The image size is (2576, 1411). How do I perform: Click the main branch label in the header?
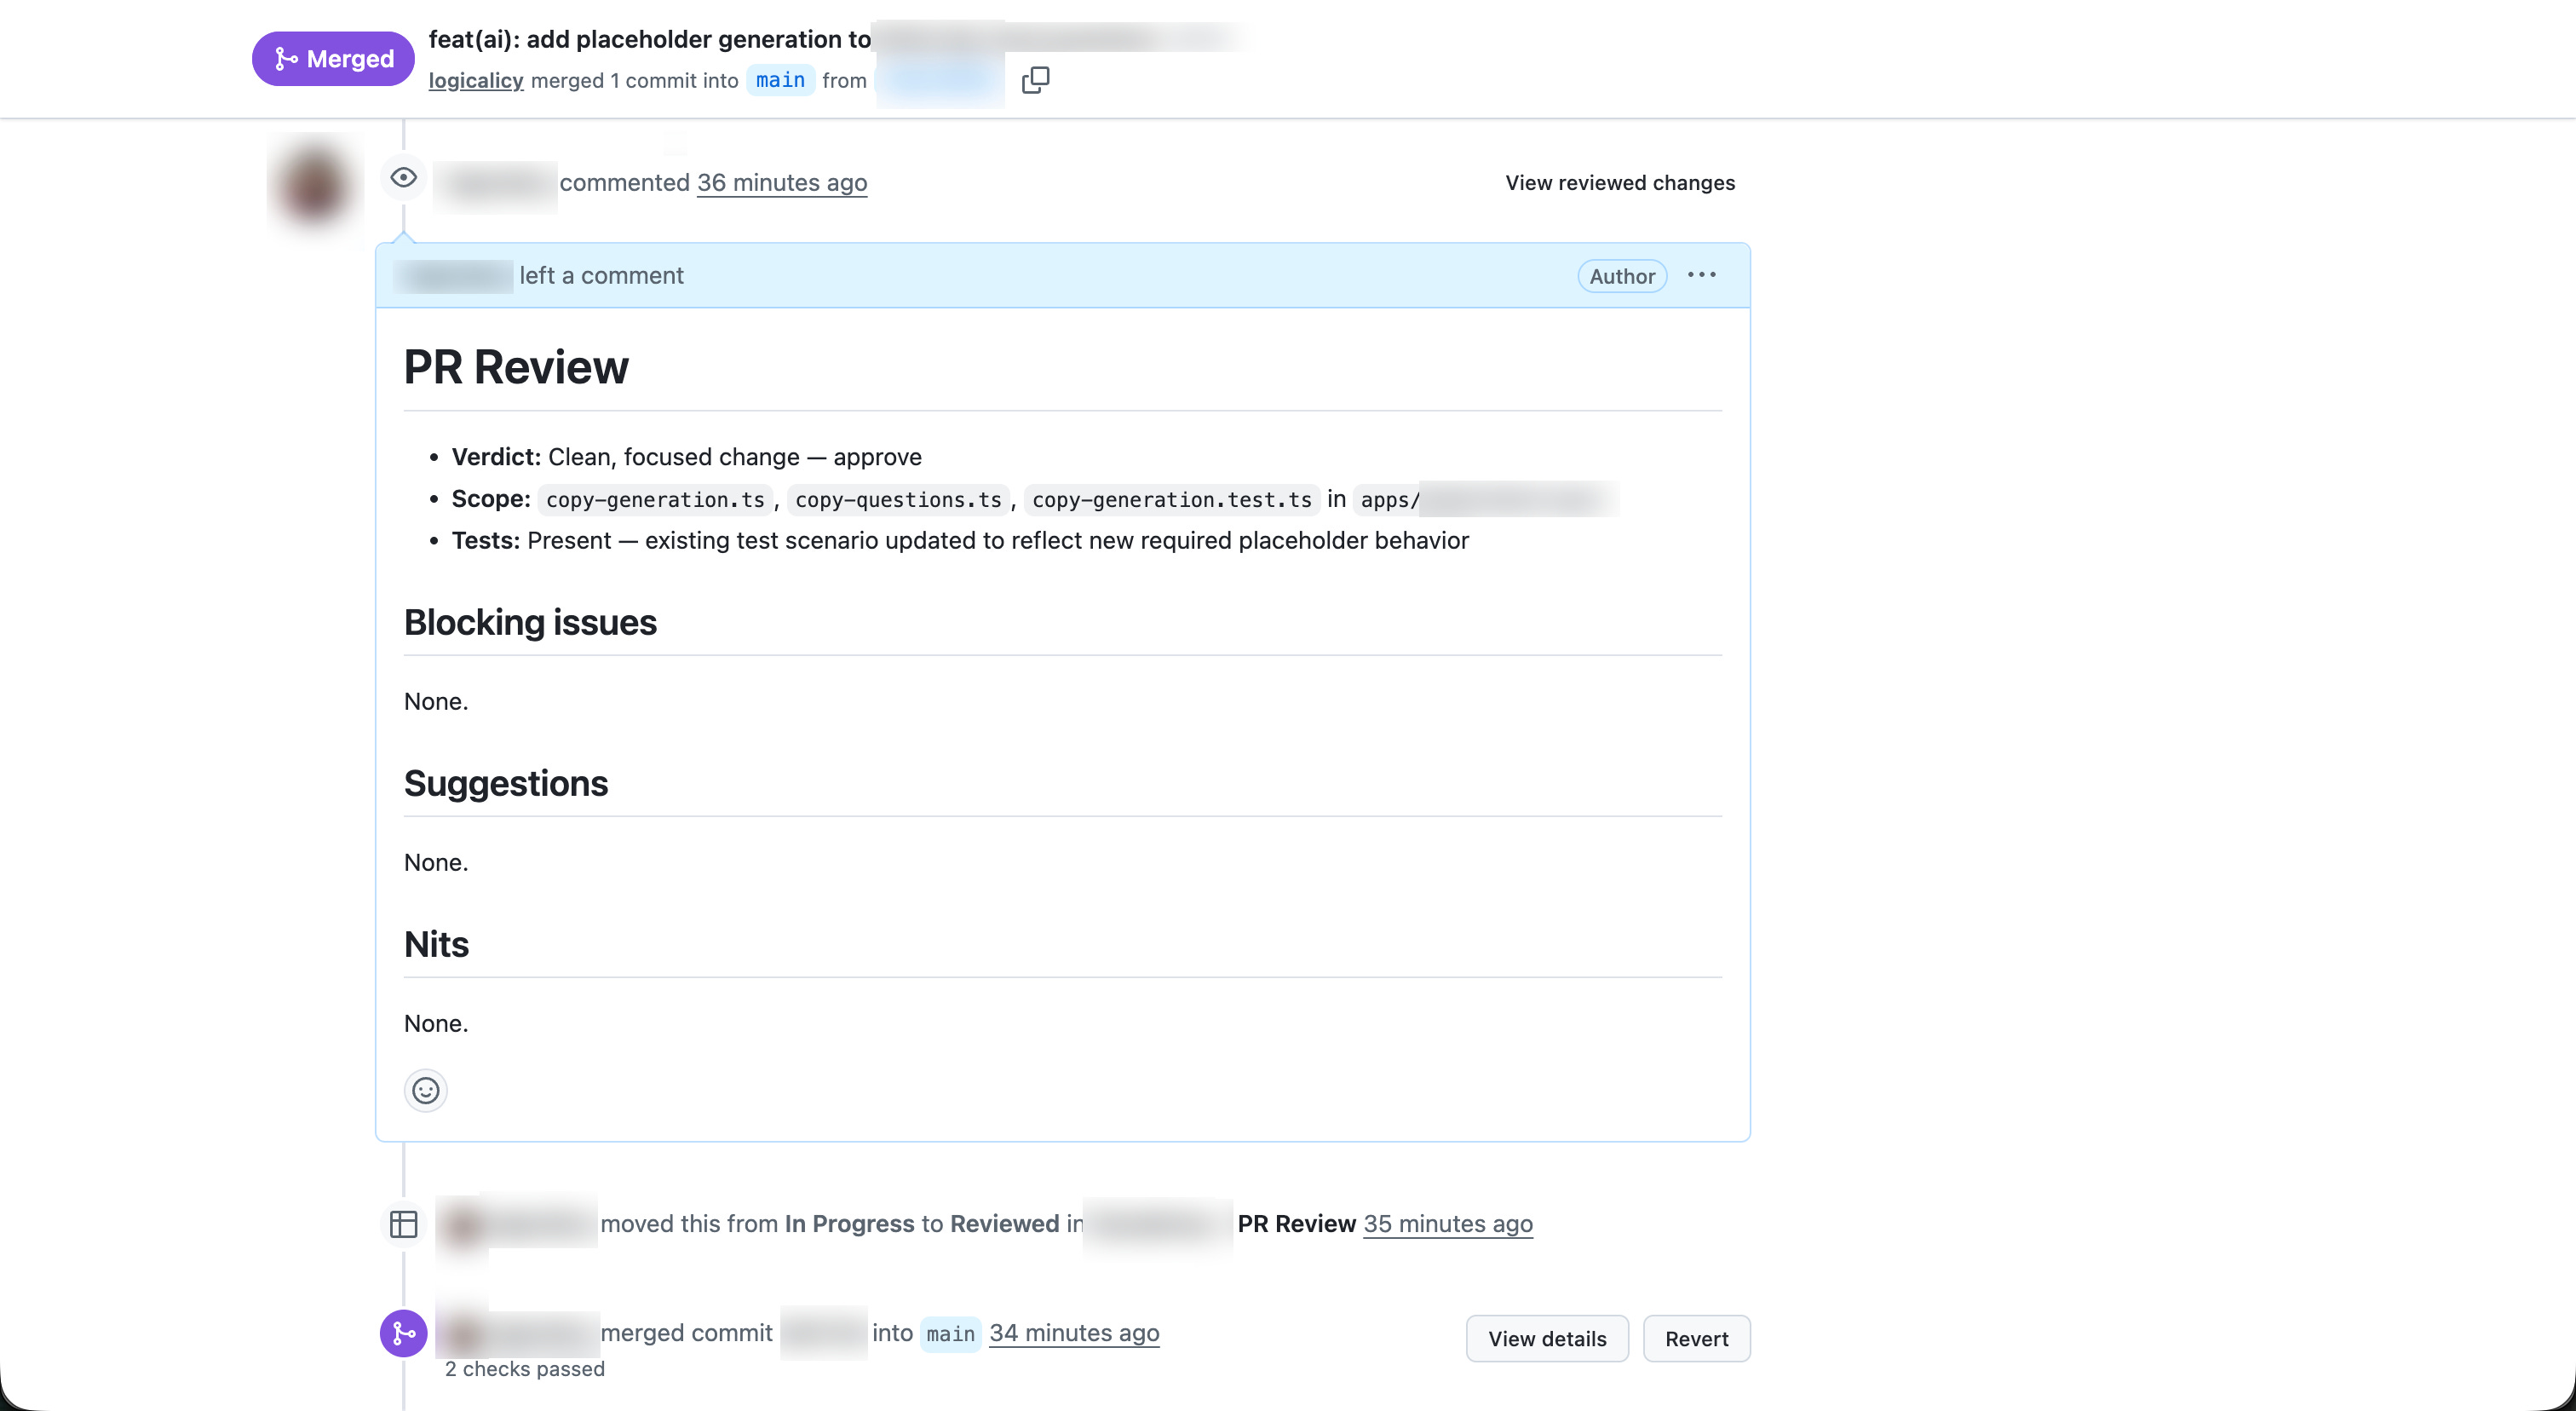(x=780, y=81)
